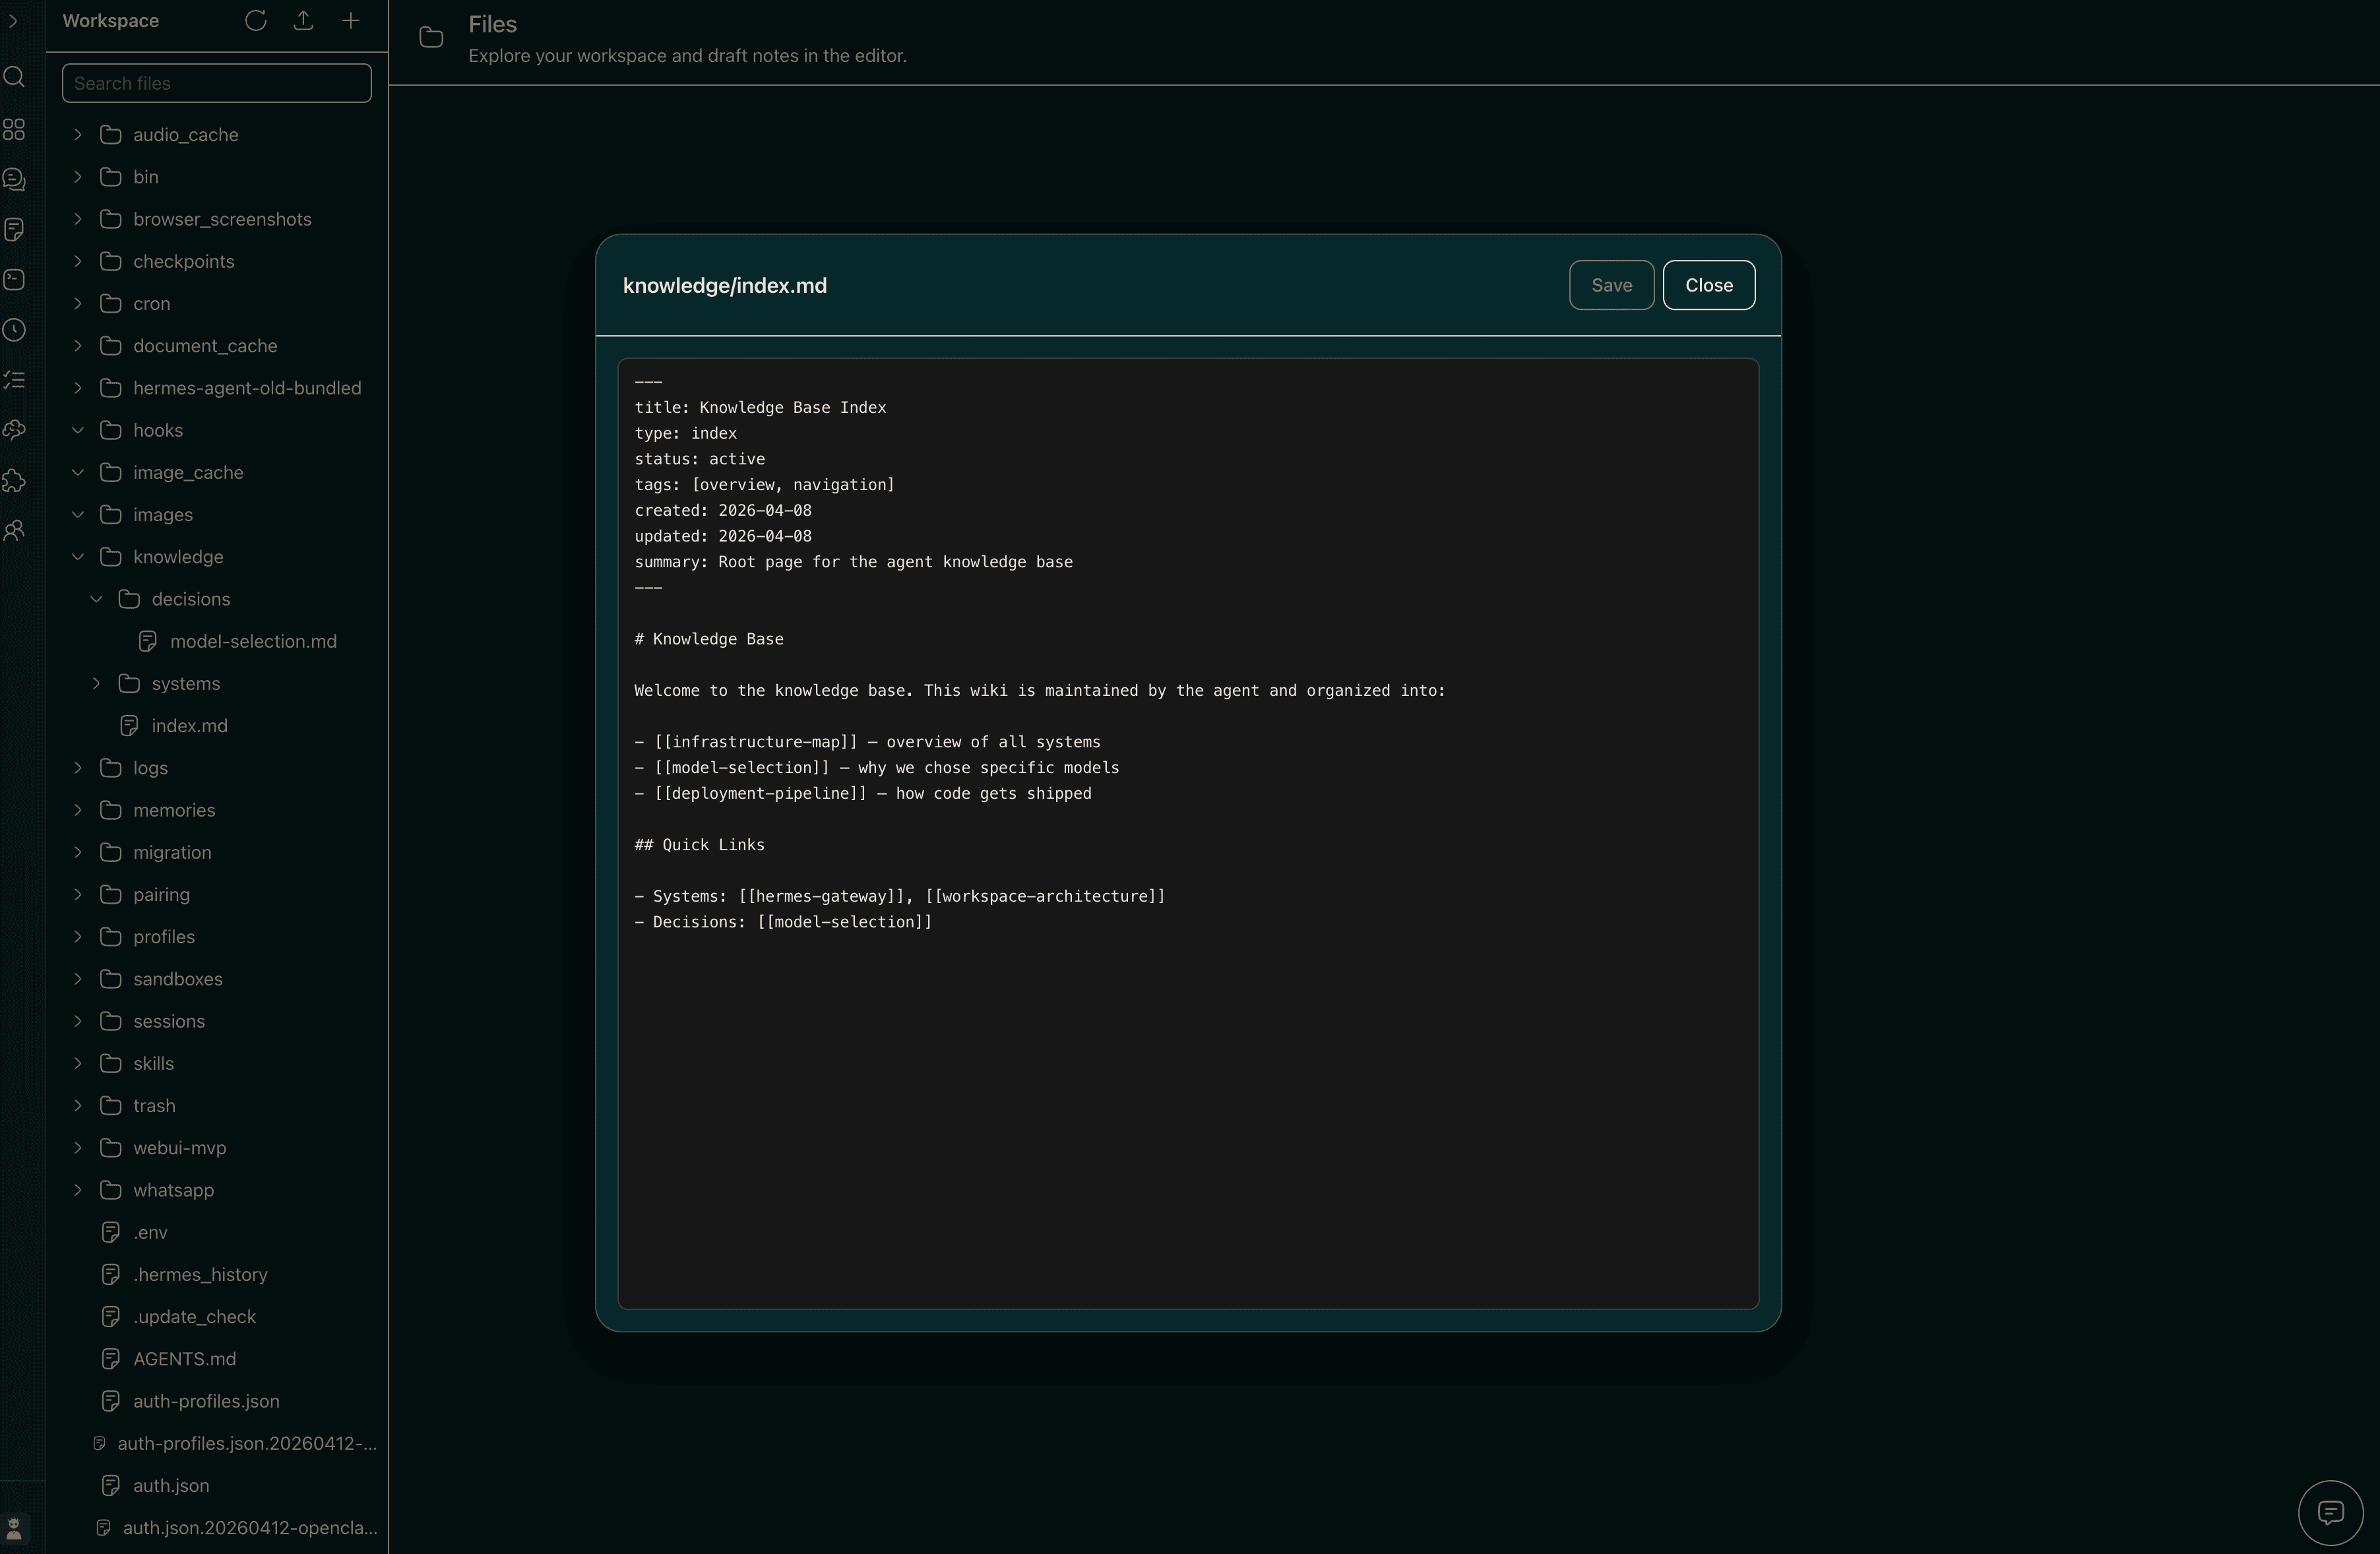The width and height of the screenshot is (2380, 1554).
Task: Click the "## Quick Links" line in editor
Action: point(699,845)
